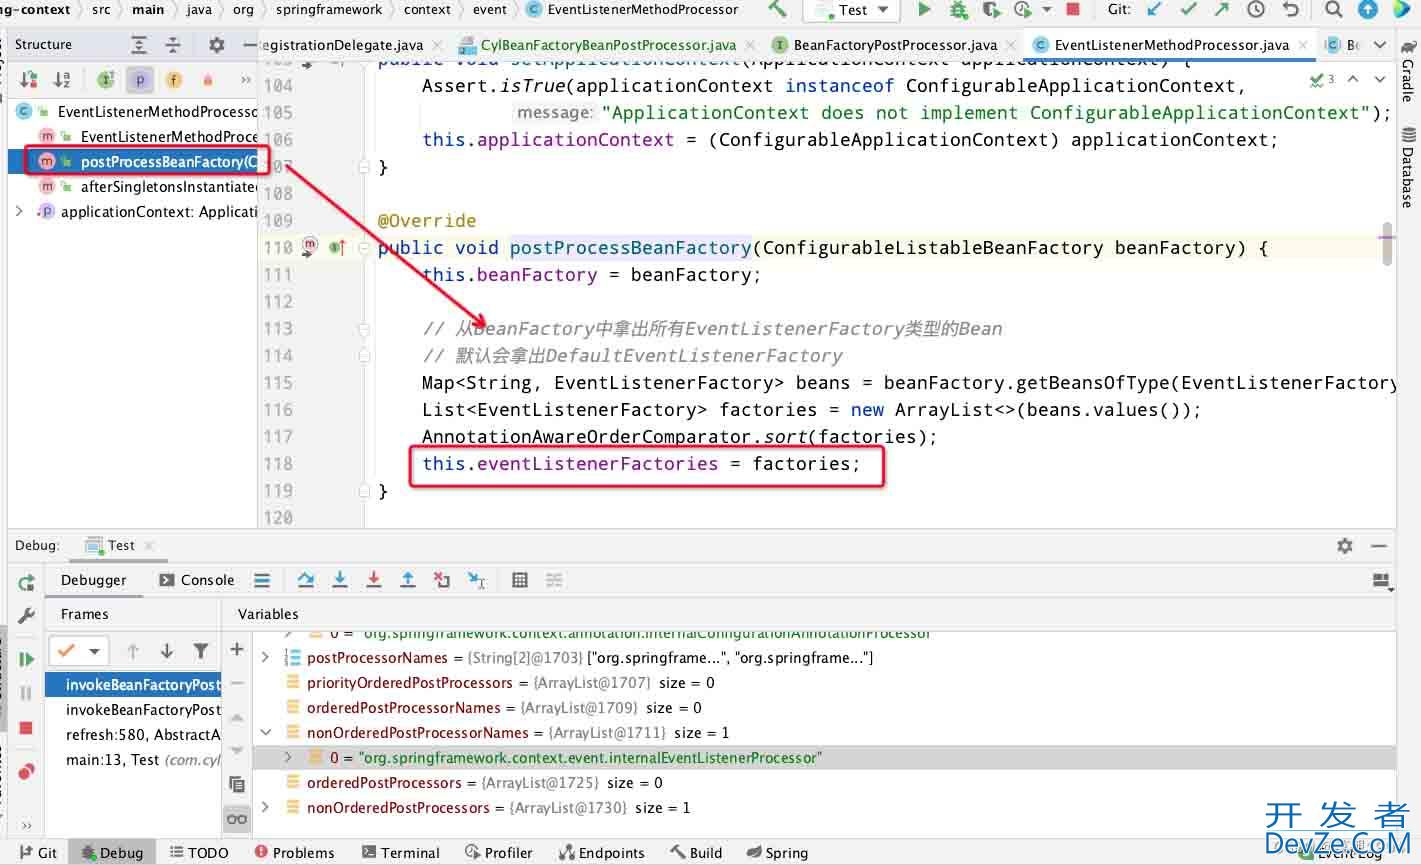This screenshot has height=865, width=1421.
Task: Click Force Step Into red arrow
Action: (x=374, y=580)
